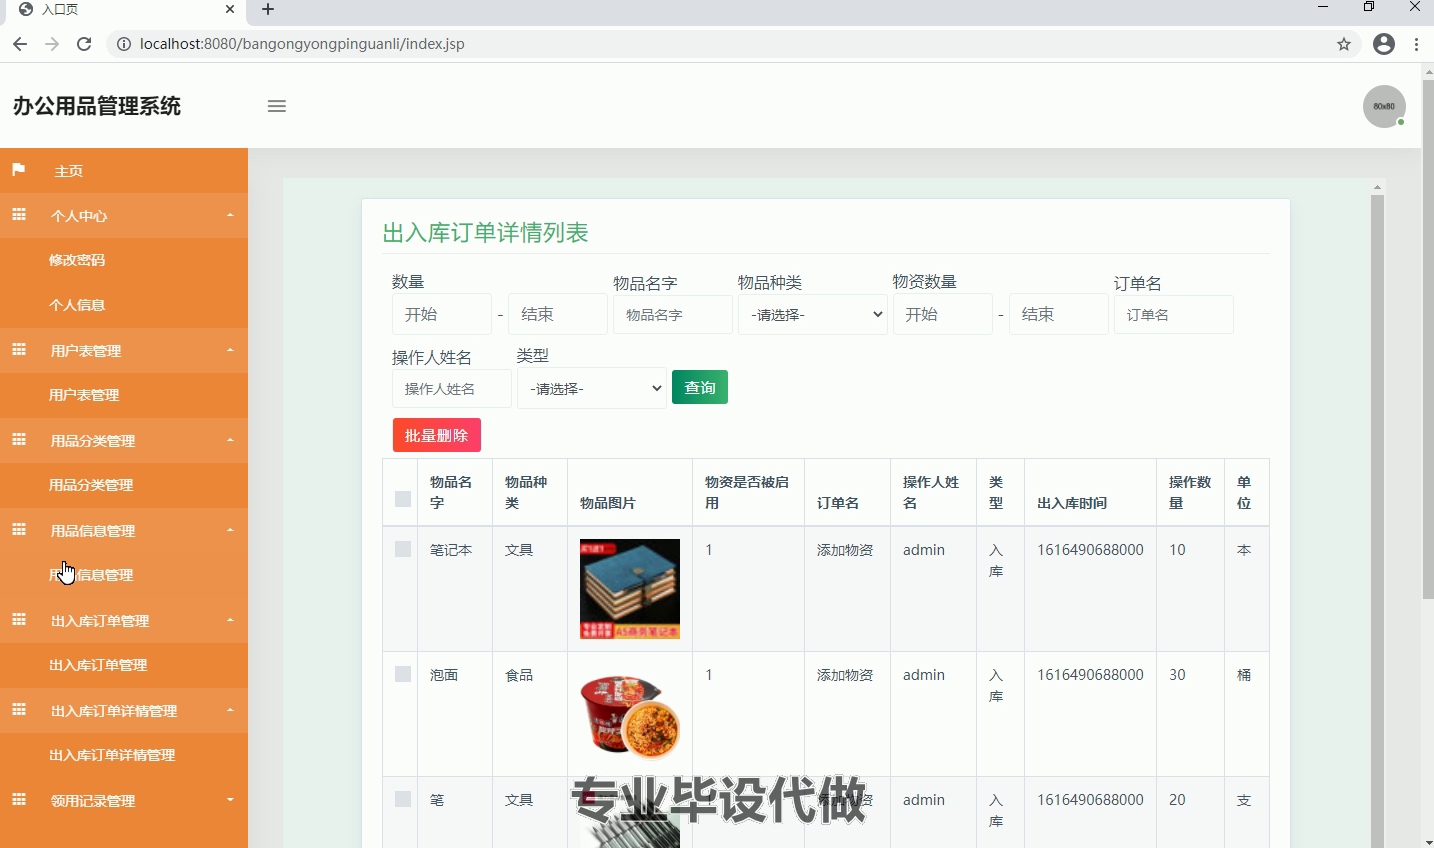
Task: Click the 数量 开始 input field
Action: (x=442, y=314)
